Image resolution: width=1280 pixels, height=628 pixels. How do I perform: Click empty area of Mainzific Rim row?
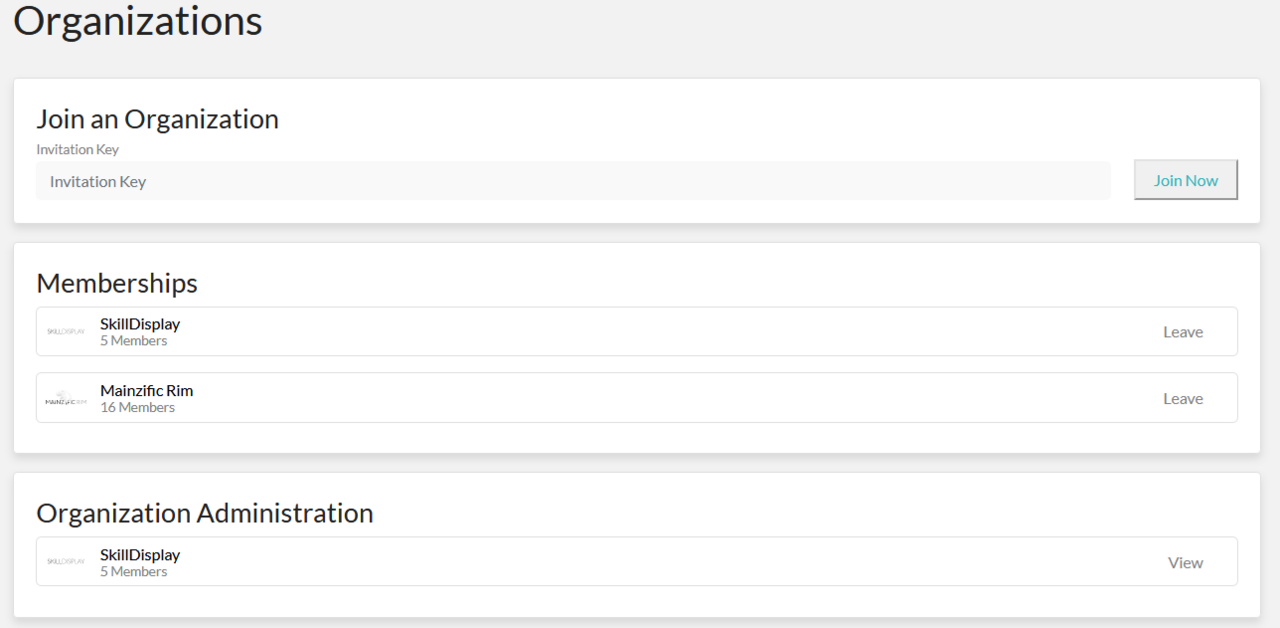(650, 398)
